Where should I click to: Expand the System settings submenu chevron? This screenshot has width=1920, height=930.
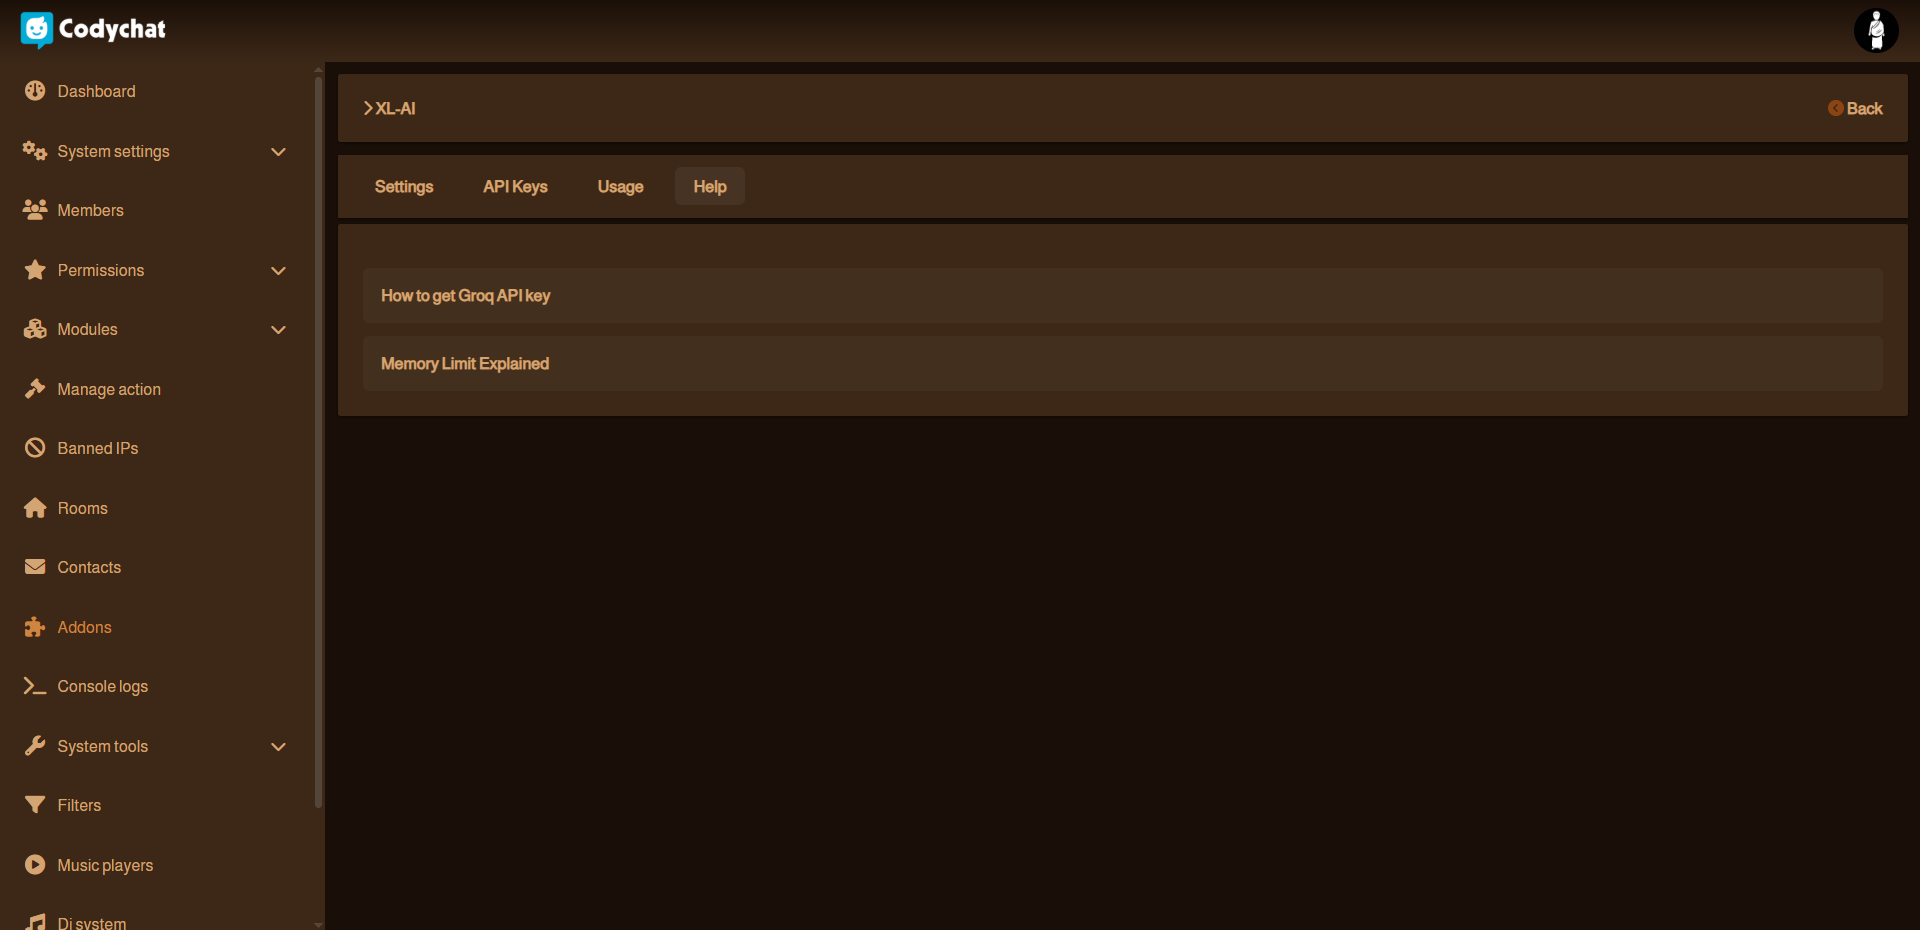pyautogui.click(x=279, y=152)
